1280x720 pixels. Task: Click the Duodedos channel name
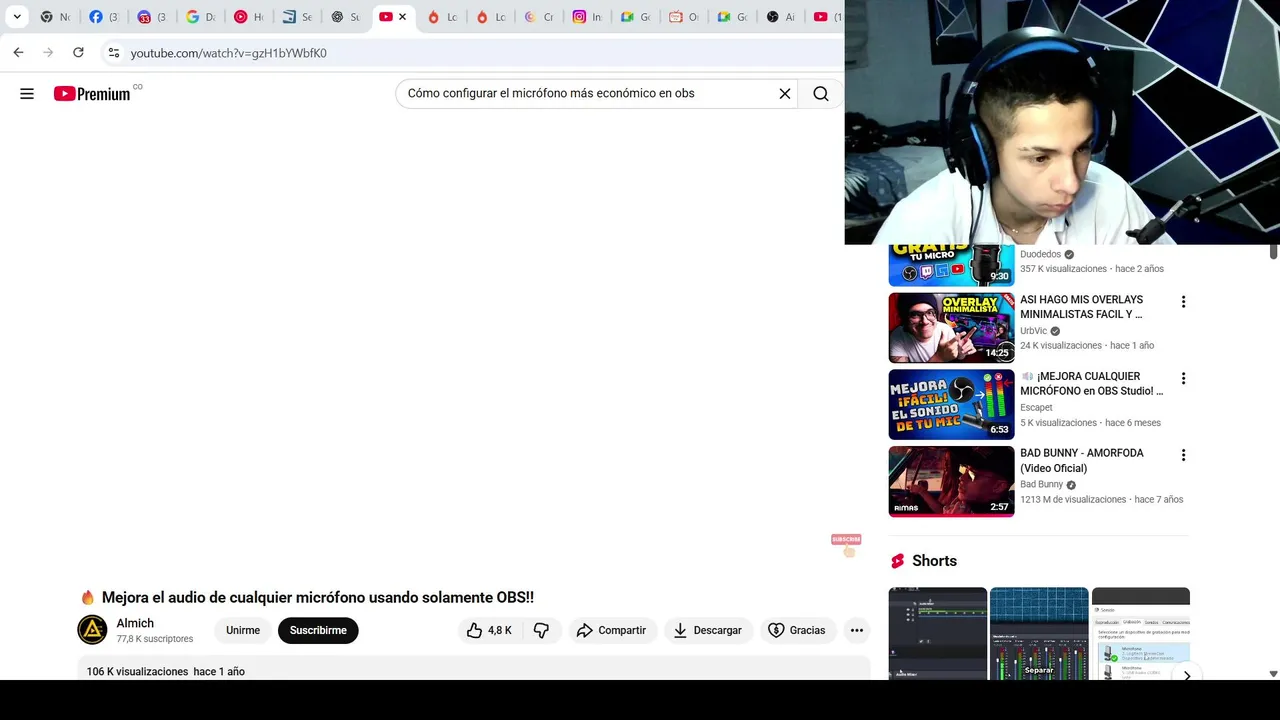coord(1040,254)
